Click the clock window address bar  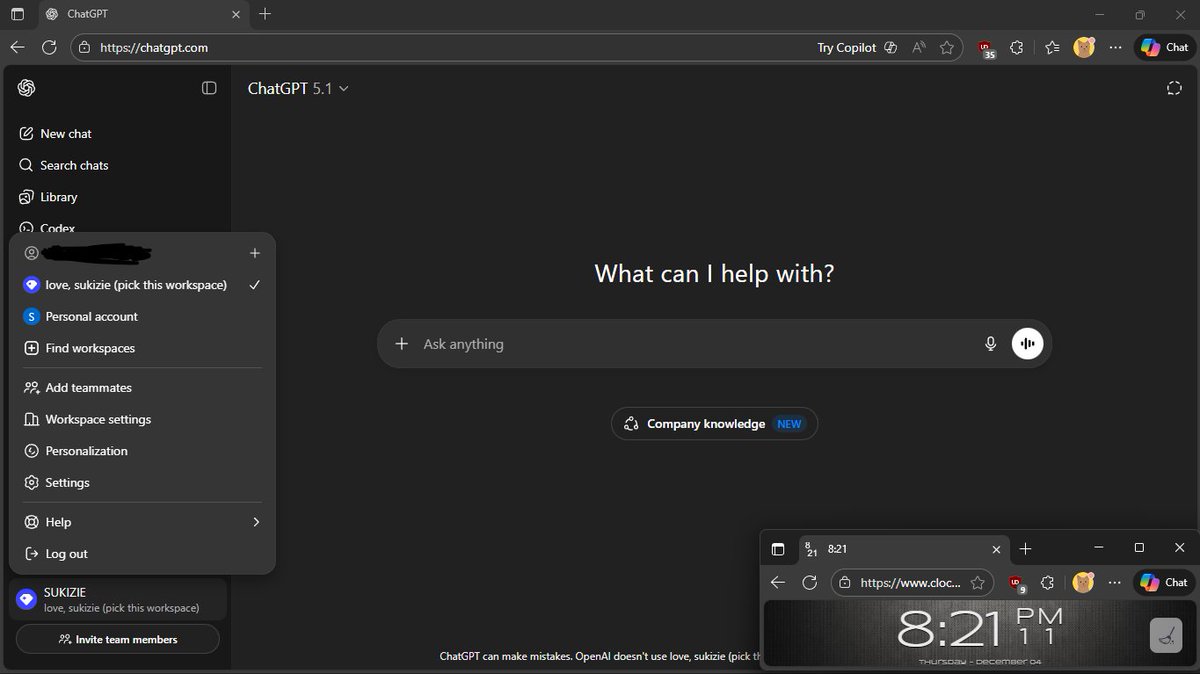pyautogui.click(x=910, y=582)
